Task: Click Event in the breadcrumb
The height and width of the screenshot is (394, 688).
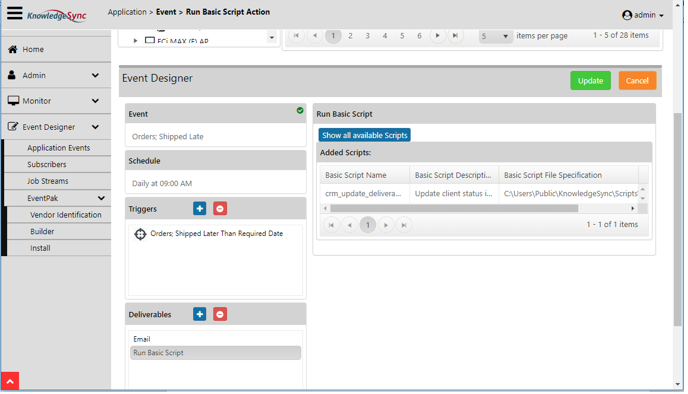Action: (166, 12)
